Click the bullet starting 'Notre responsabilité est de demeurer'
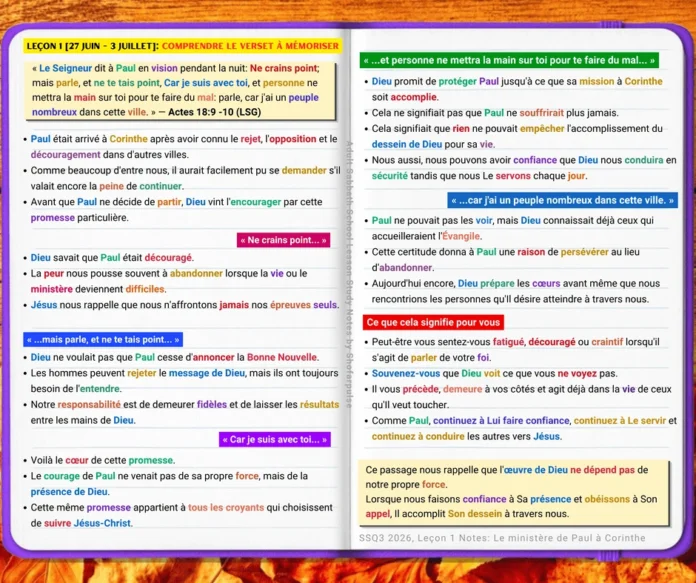 point(182,412)
